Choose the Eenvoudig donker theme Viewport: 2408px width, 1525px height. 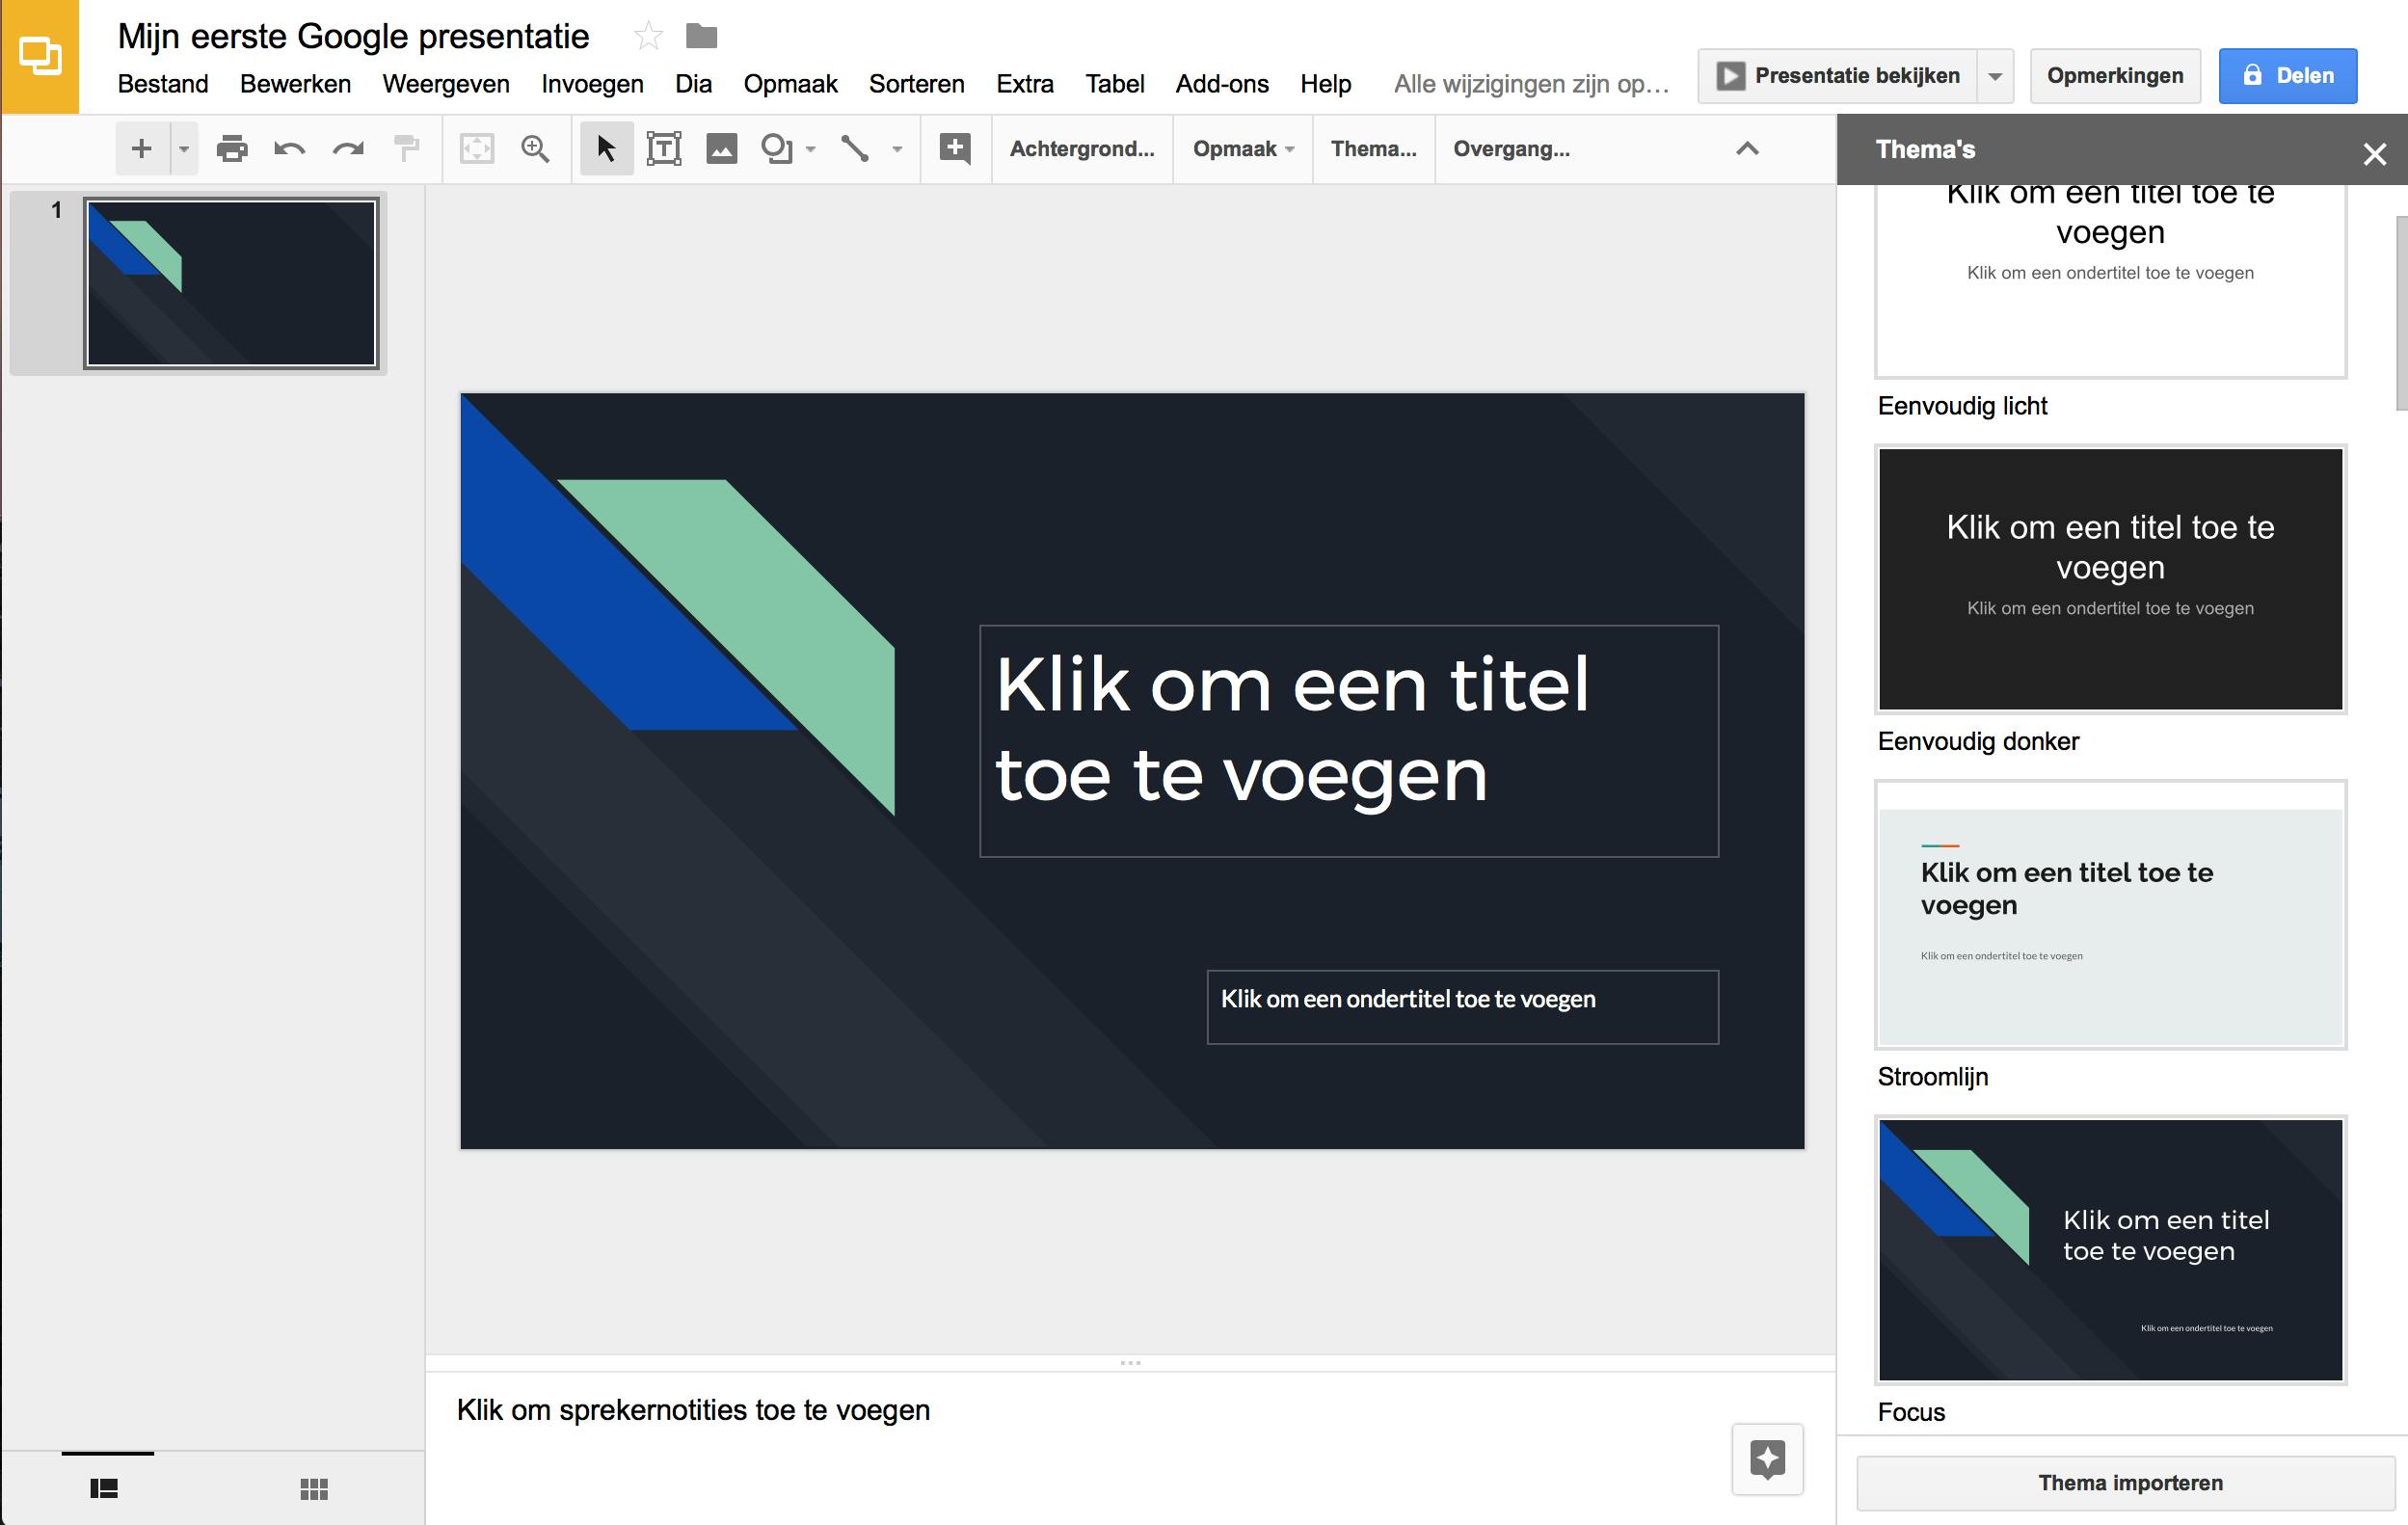point(2110,579)
